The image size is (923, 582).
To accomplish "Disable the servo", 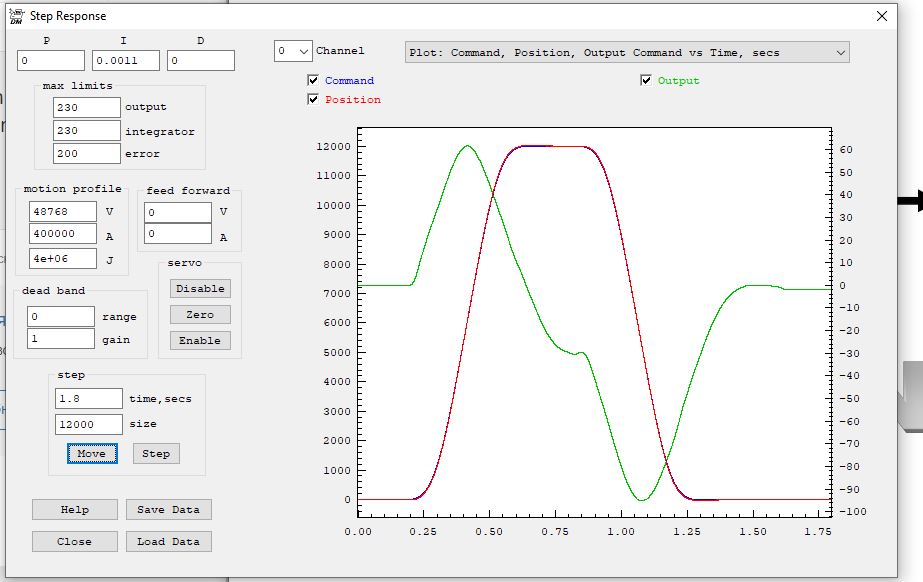I will [200, 288].
